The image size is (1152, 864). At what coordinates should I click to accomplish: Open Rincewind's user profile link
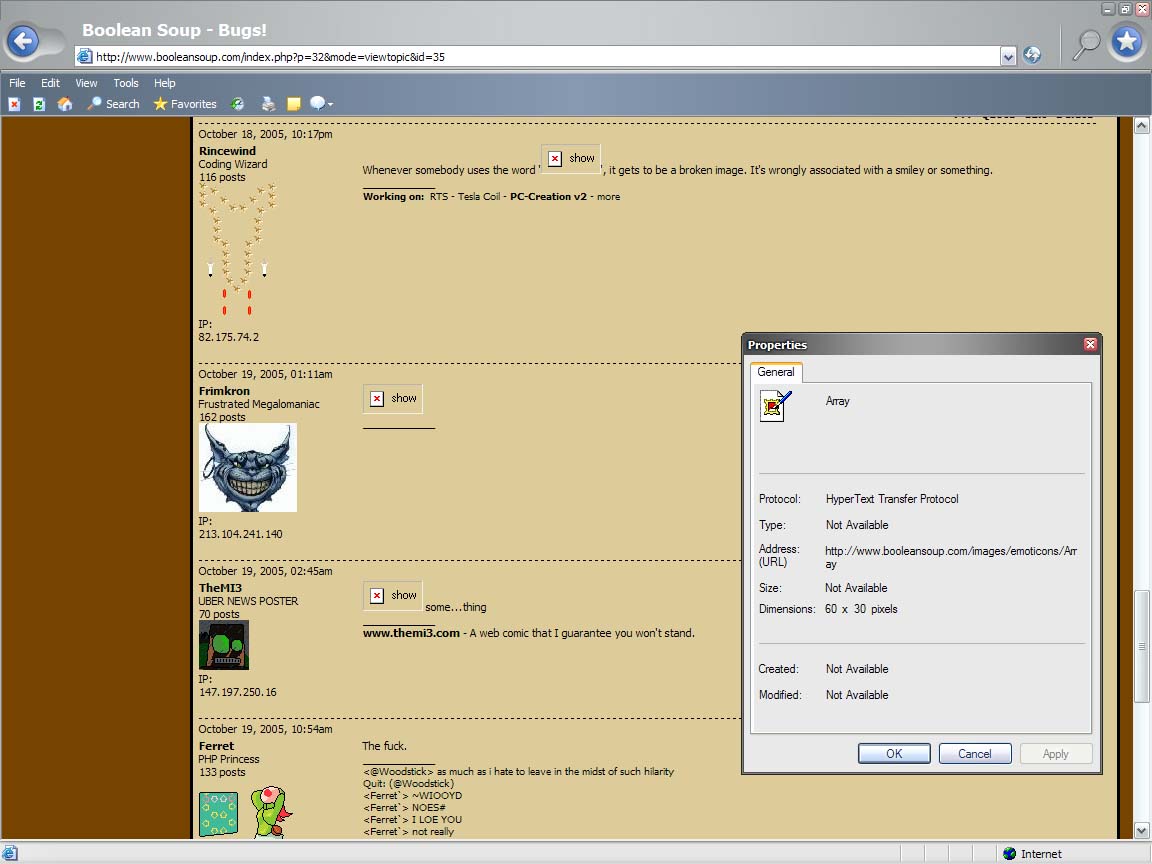tap(227, 151)
